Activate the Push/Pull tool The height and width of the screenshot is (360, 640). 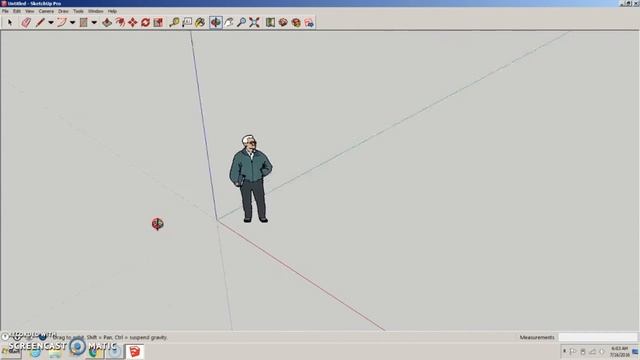coord(107,22)
